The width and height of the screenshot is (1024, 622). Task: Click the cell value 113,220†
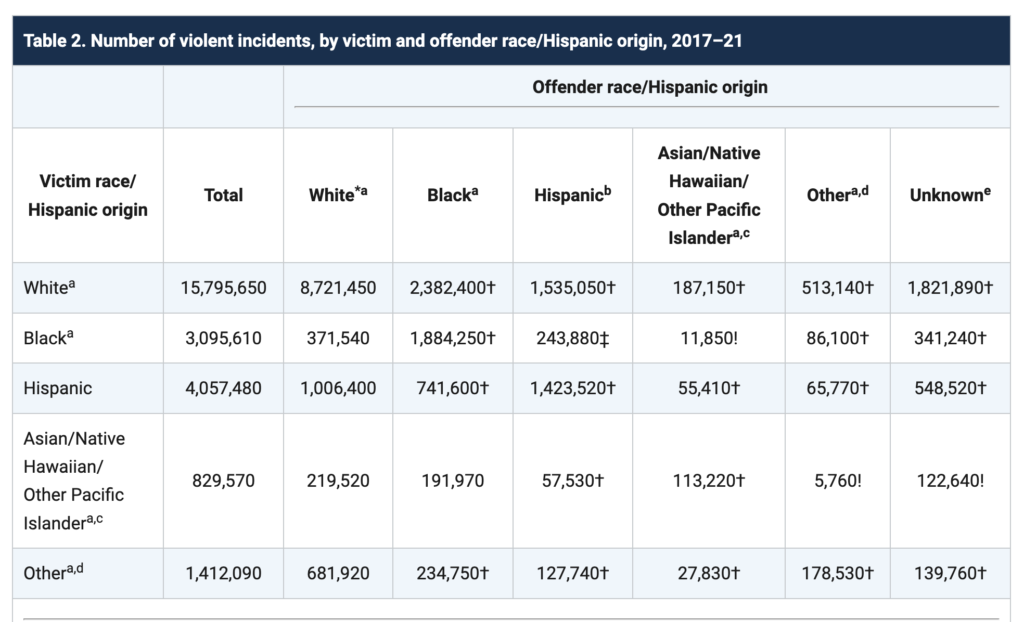pyautogui.click(x=709, y=482)
